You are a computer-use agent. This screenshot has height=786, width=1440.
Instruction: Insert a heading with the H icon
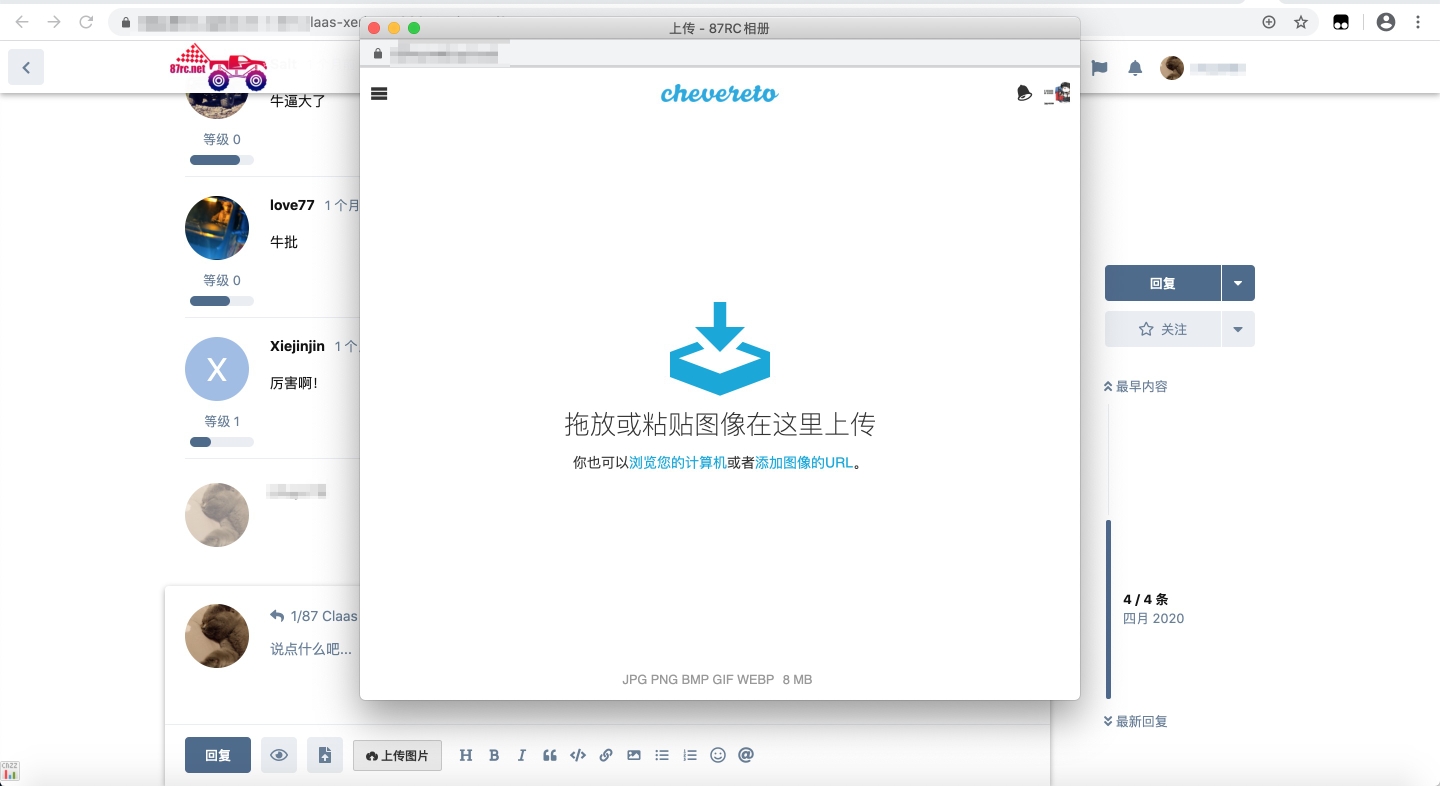click(x=465, y=756)
